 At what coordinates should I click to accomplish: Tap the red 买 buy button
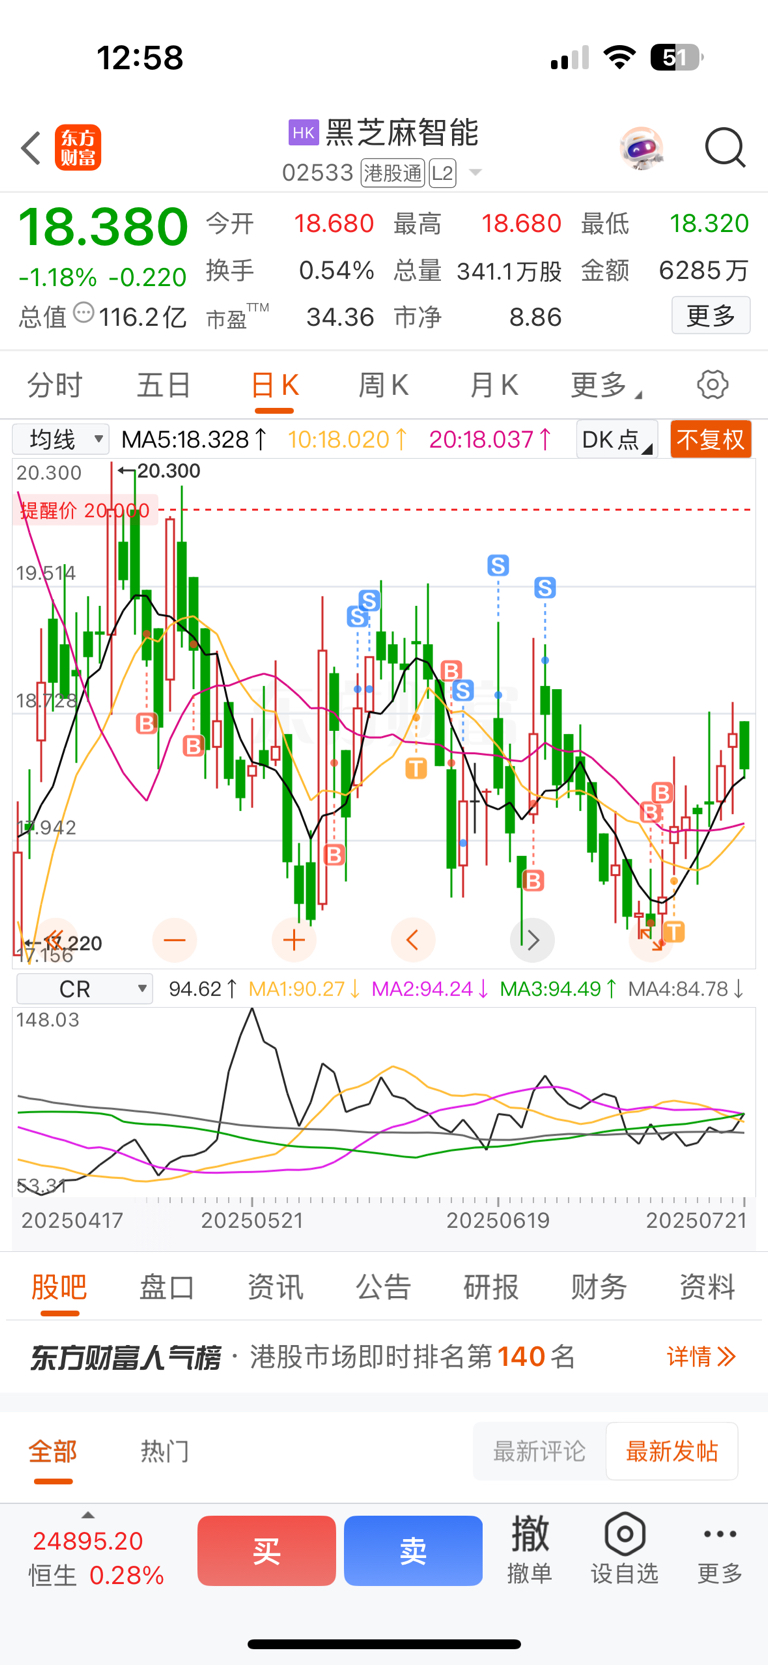266,1550
